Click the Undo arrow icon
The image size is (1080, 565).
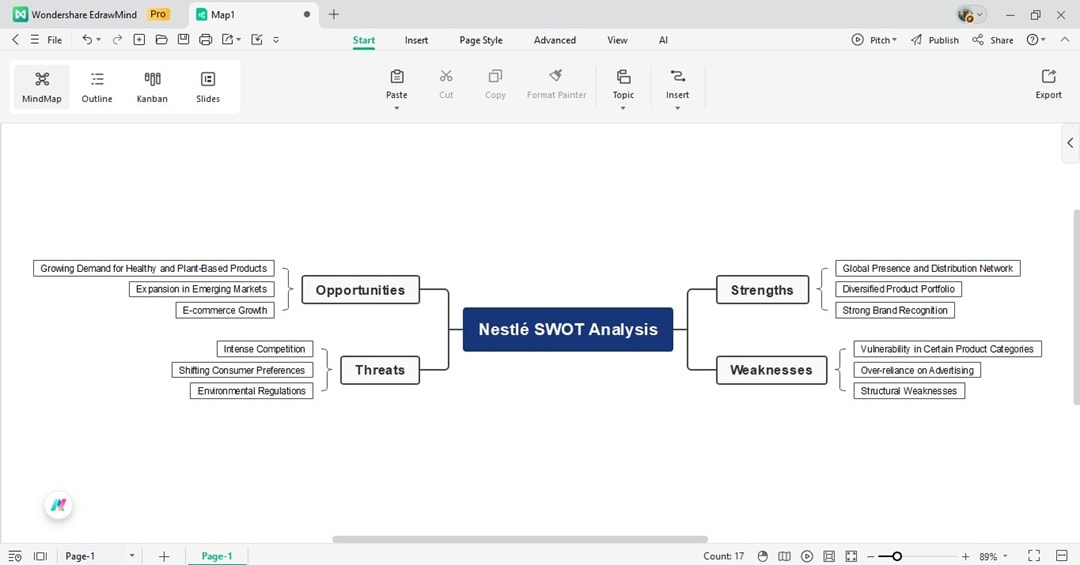(87, 40)
